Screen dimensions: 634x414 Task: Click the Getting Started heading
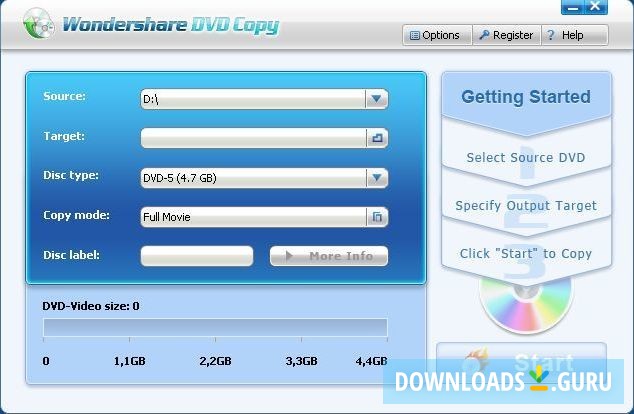[x=526, y=97]
